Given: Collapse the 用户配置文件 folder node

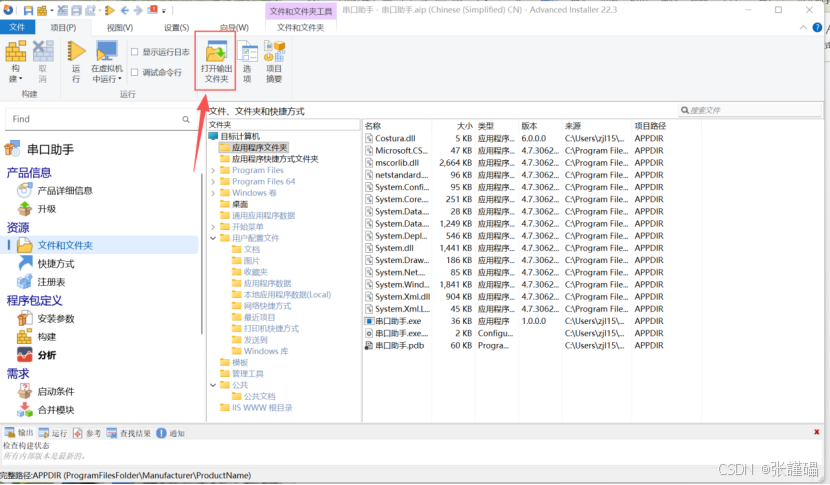Looking at the screenshot, I should (x=213, y=238).
